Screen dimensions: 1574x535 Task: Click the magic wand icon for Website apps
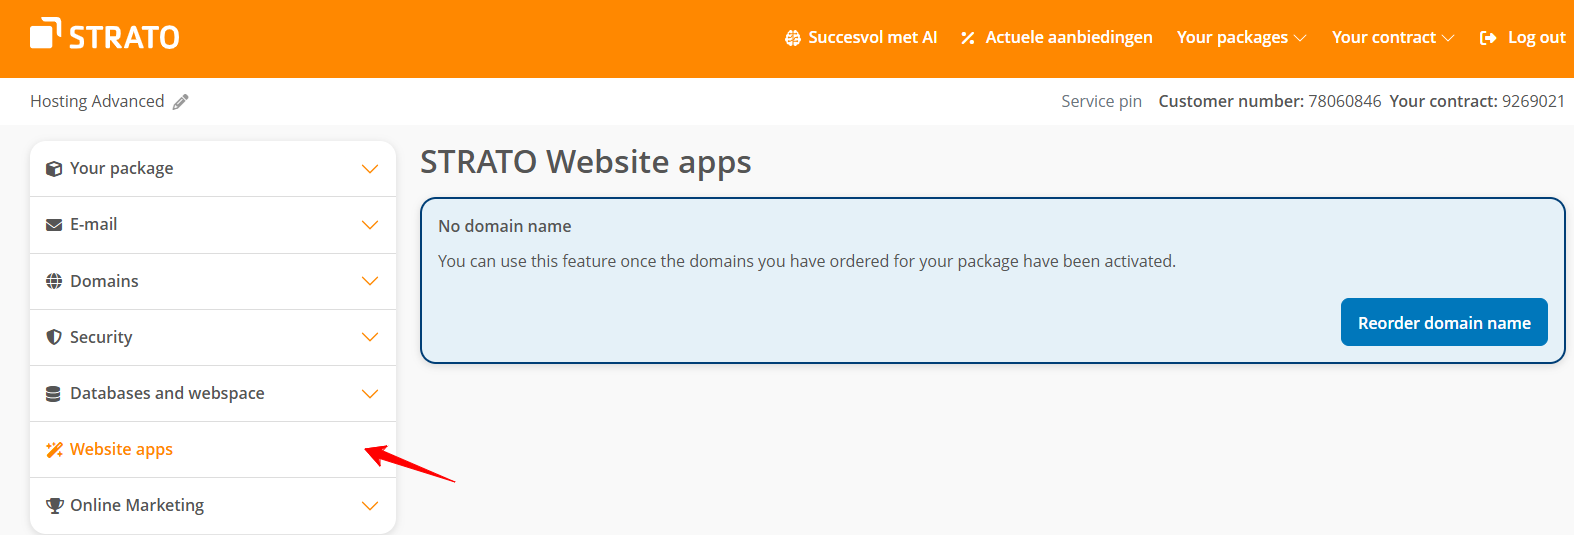[54, 450]
